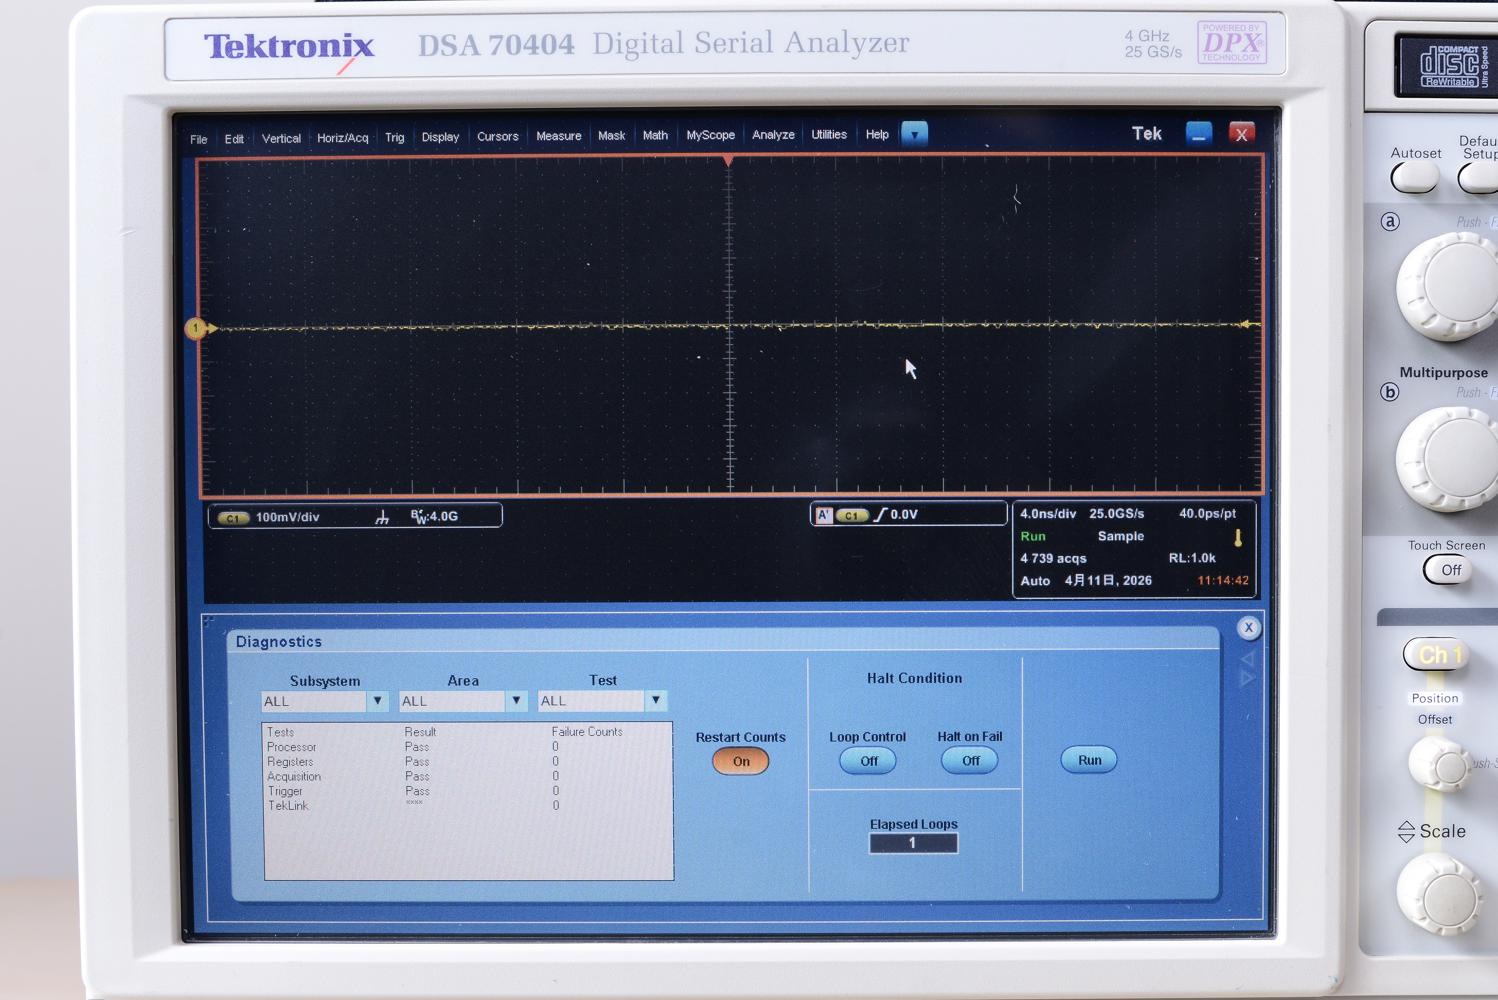
Task: Click the 40.0ps/pt resolution readout
Action: (1208, 513)
